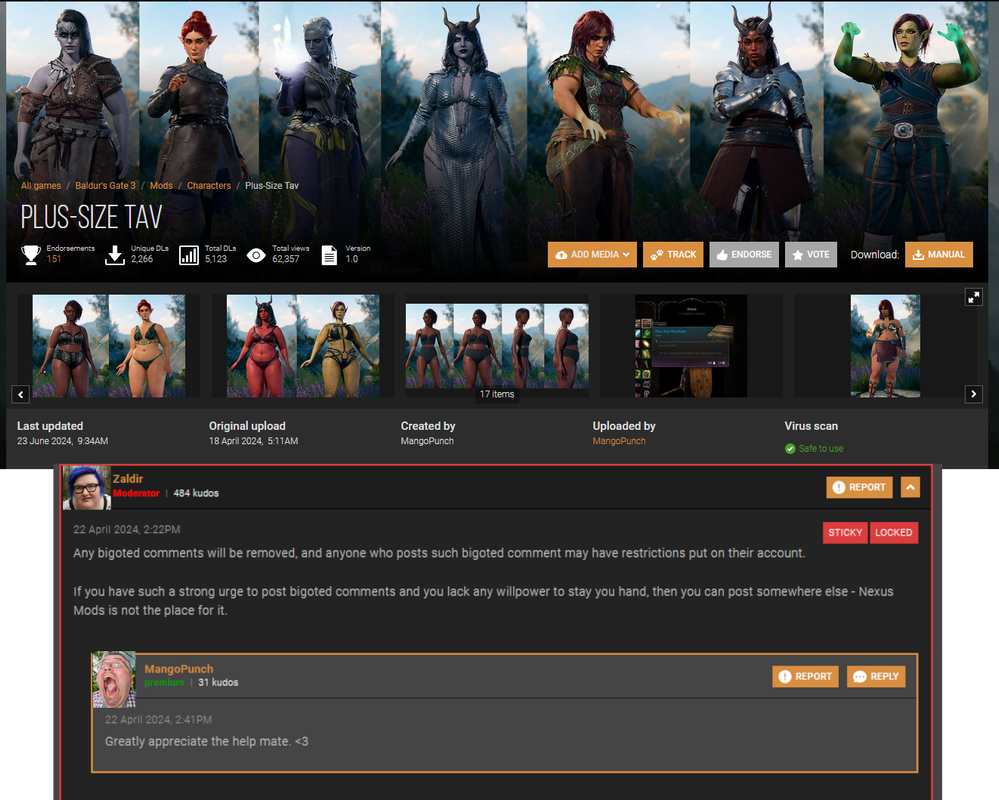Open last thumbnail with red-haired character
This screenshot has width=999, height=800.
pos(886,346)
